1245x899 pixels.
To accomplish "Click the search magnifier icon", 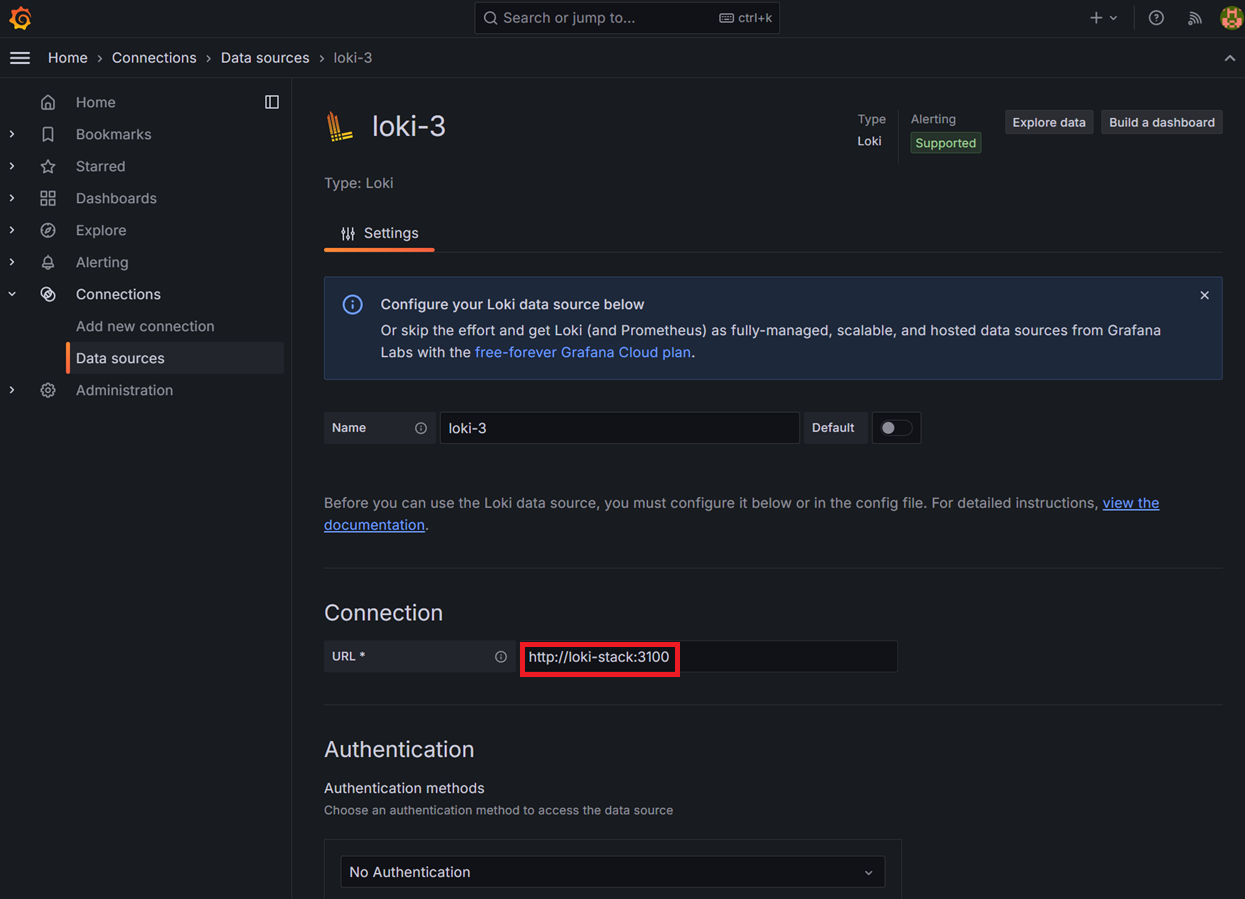I will [x=490, y=18].
